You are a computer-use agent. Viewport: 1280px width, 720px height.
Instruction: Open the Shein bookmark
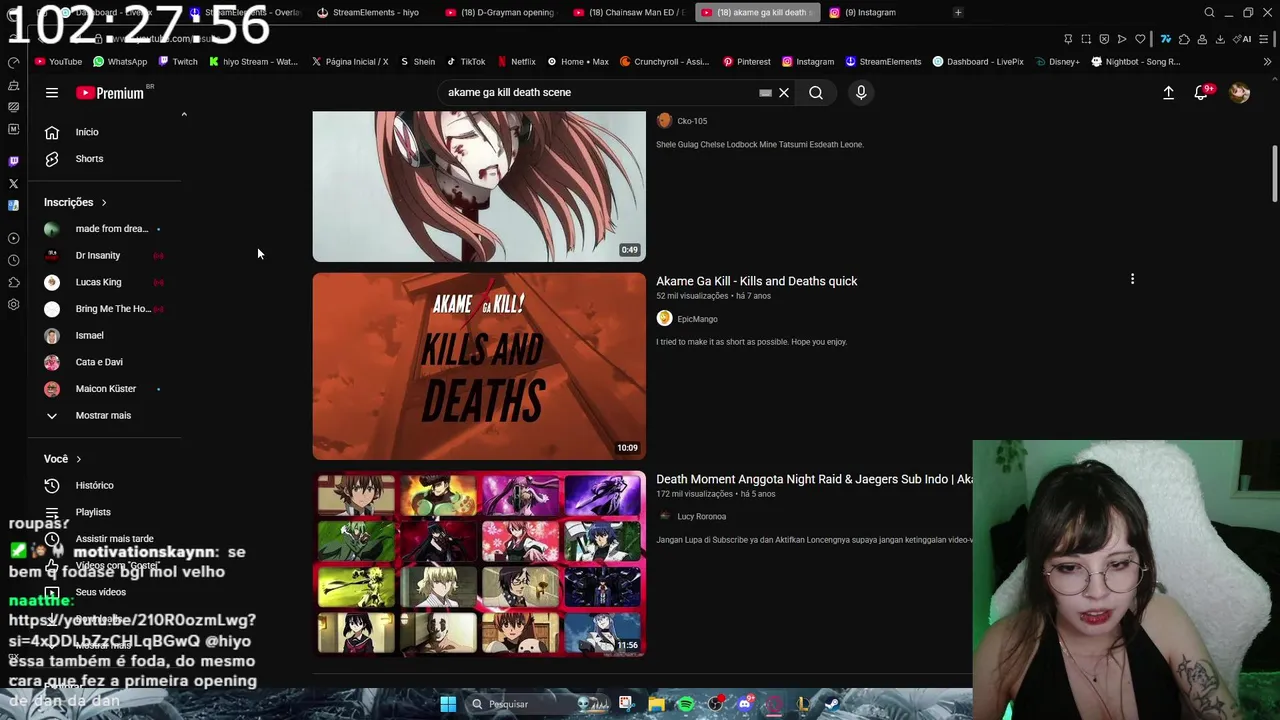(417, 62)
